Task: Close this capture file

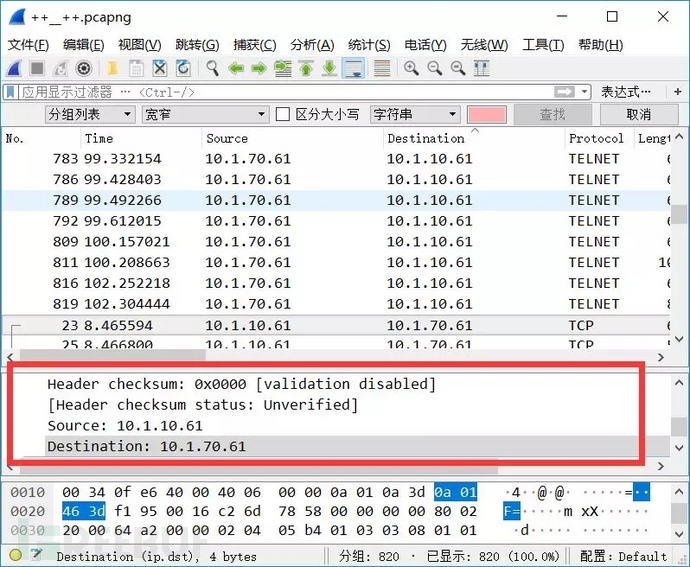Action: point(159,68)
